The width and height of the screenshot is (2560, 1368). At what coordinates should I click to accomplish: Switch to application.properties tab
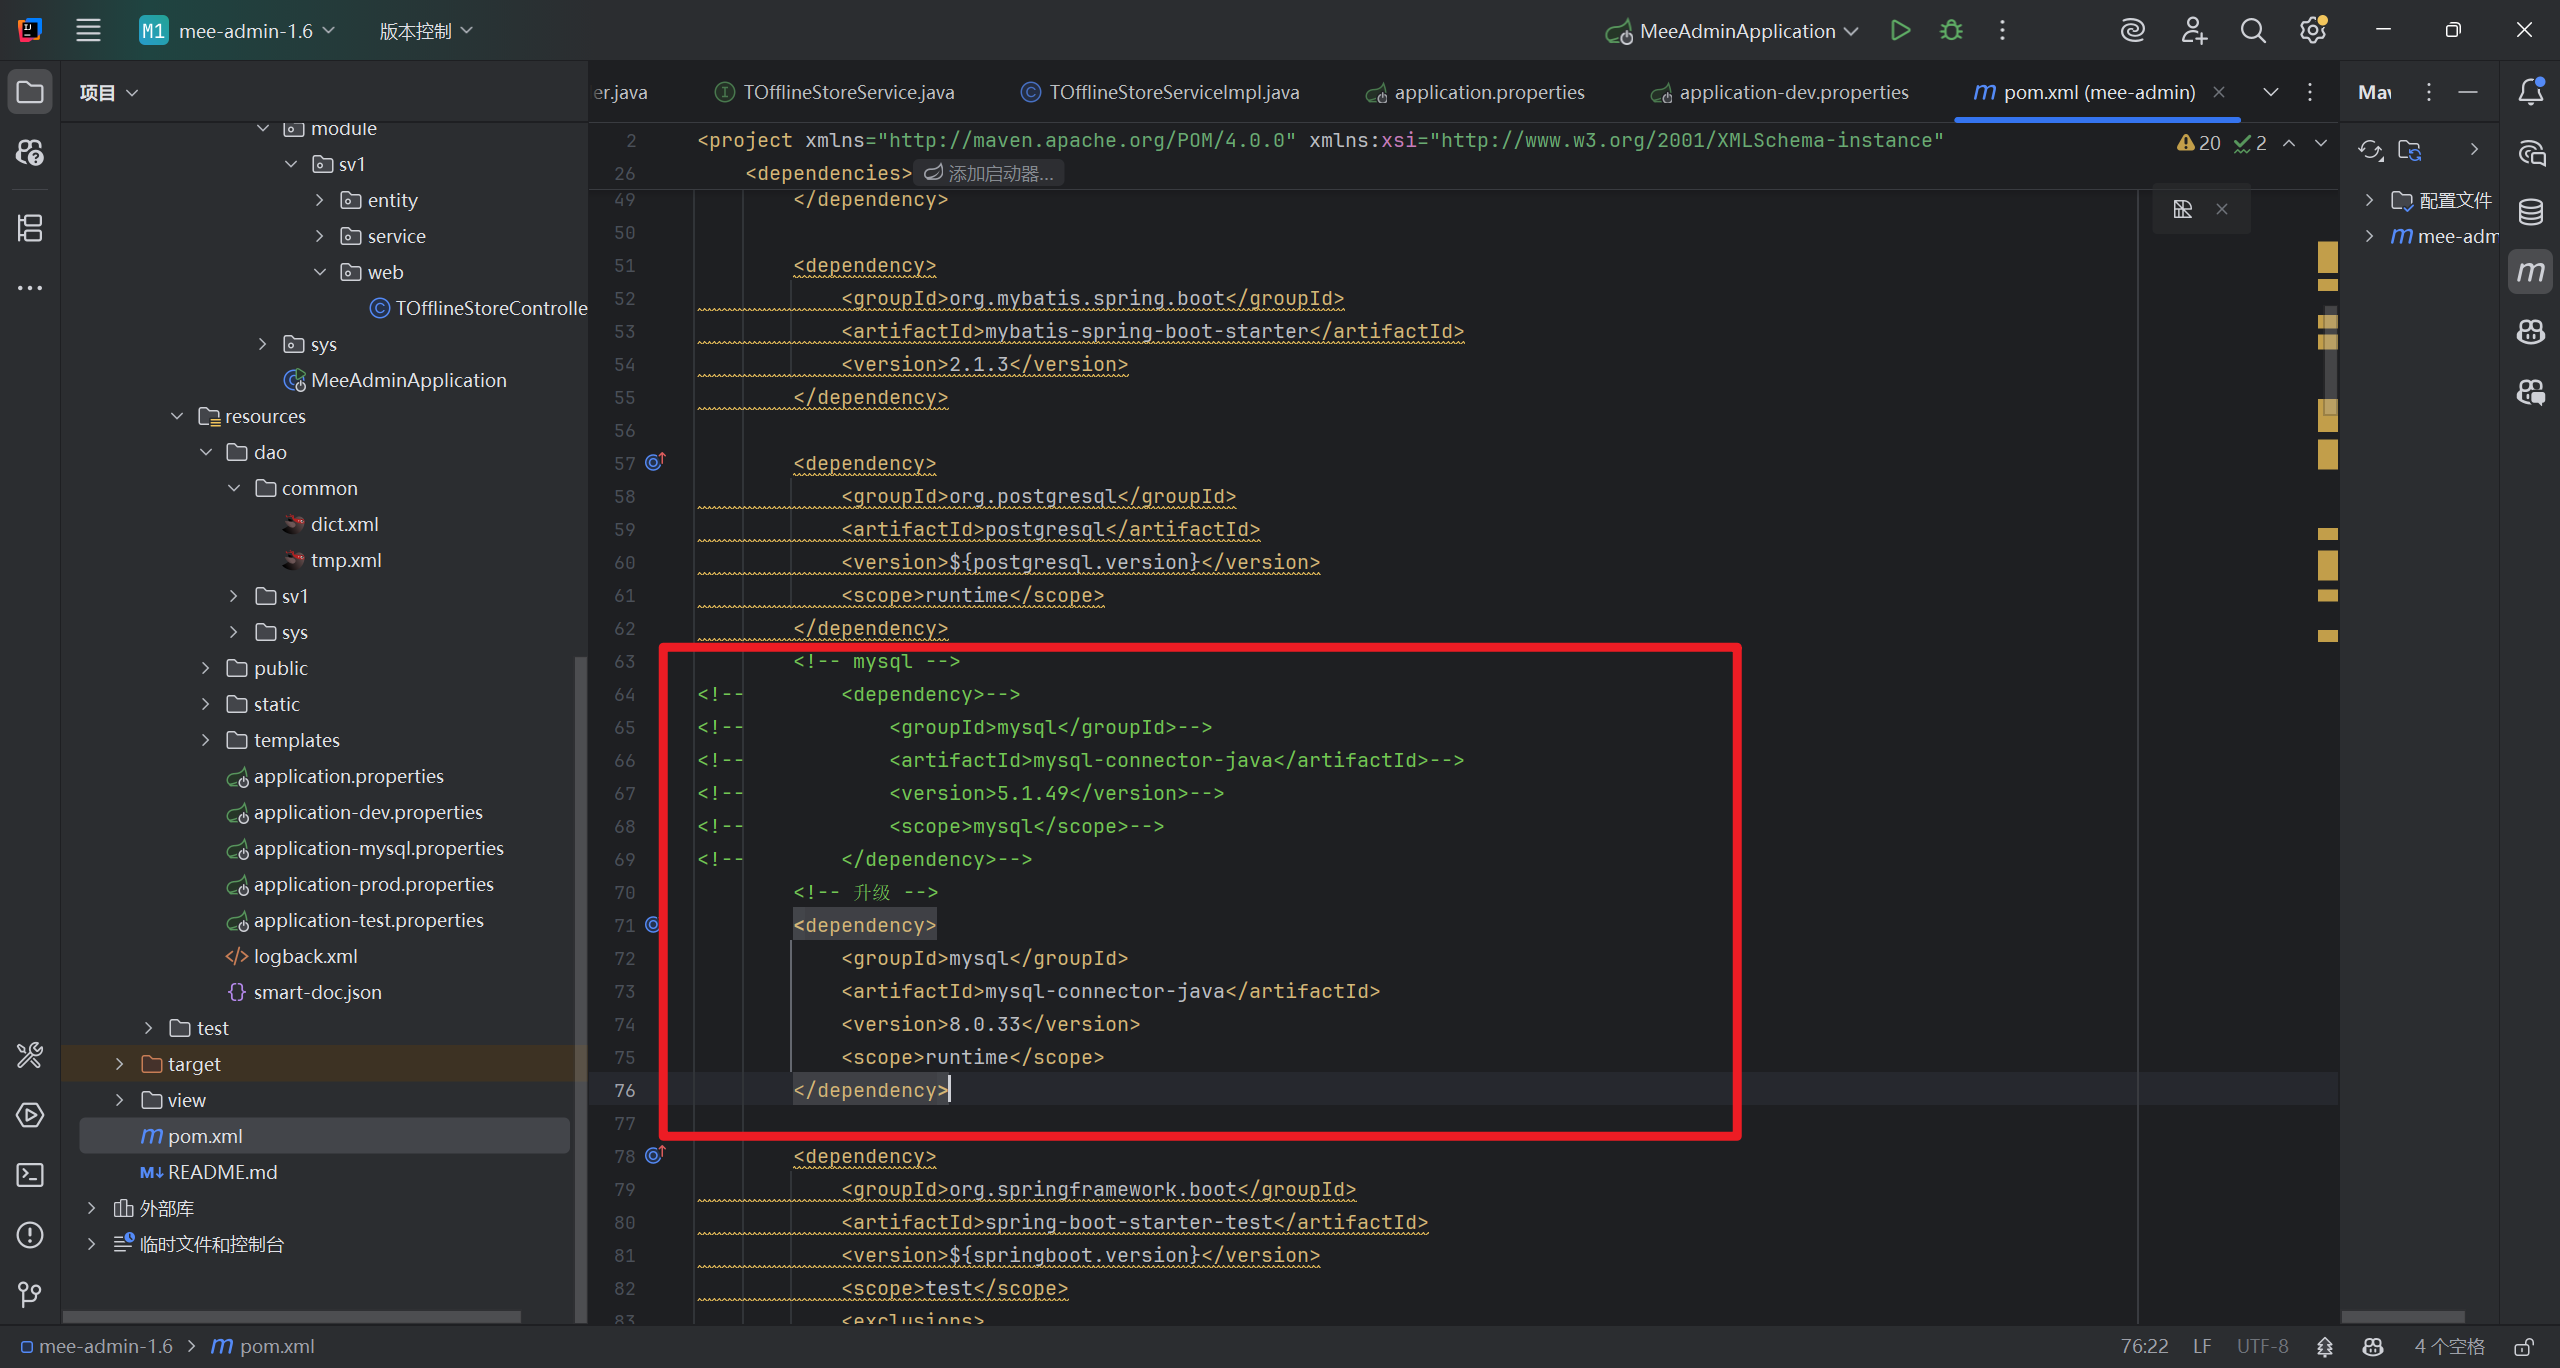[x=1475, y=92]
